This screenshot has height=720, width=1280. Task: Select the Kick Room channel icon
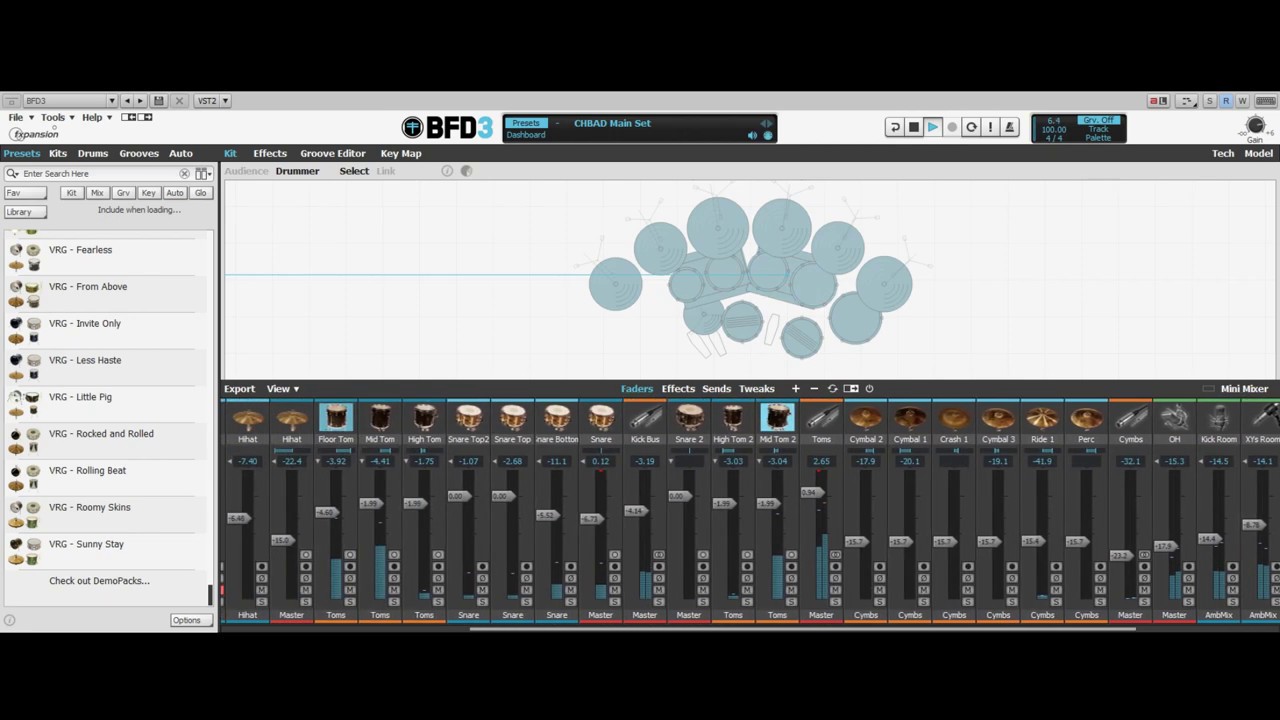click(1218, 417)
